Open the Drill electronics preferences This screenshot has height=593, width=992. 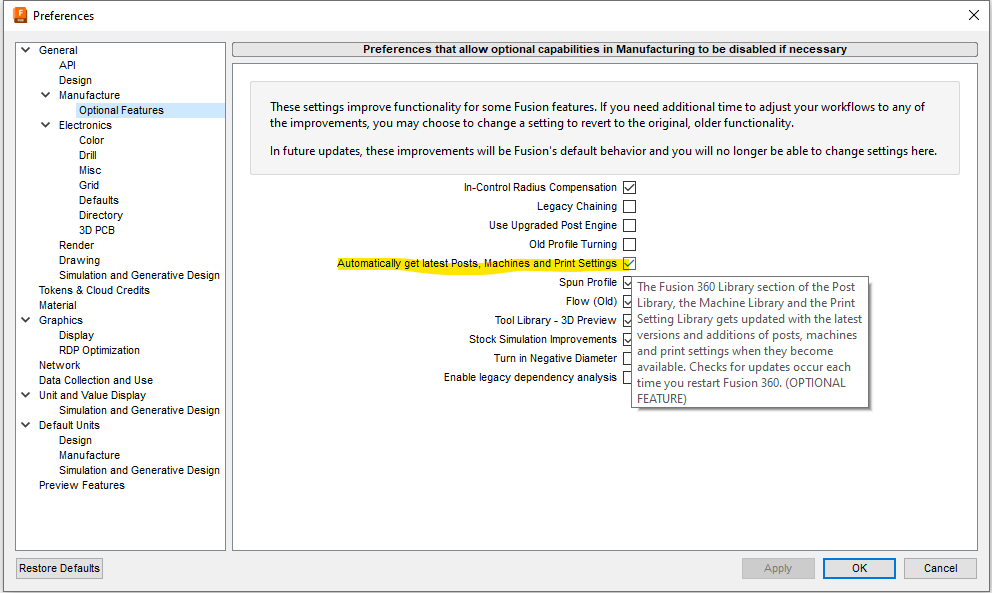(87, 155)
